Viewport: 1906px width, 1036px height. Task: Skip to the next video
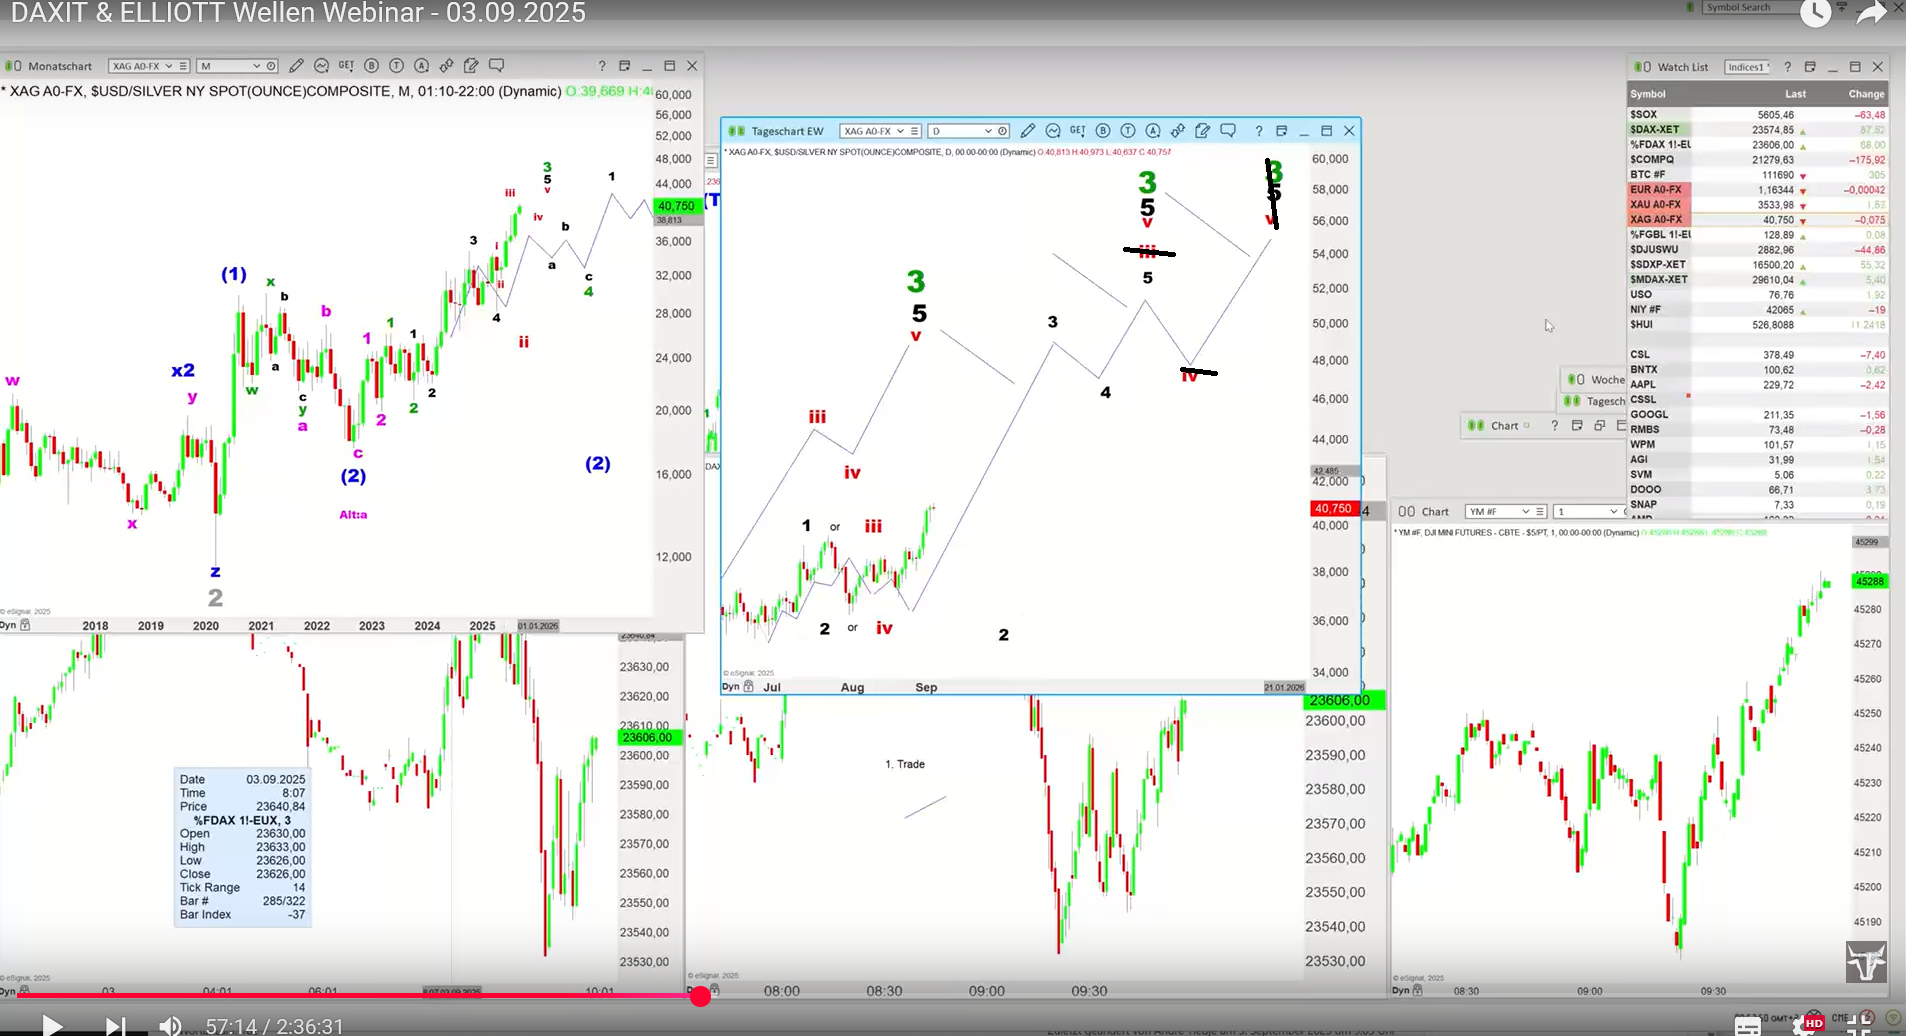[115, 1026]
